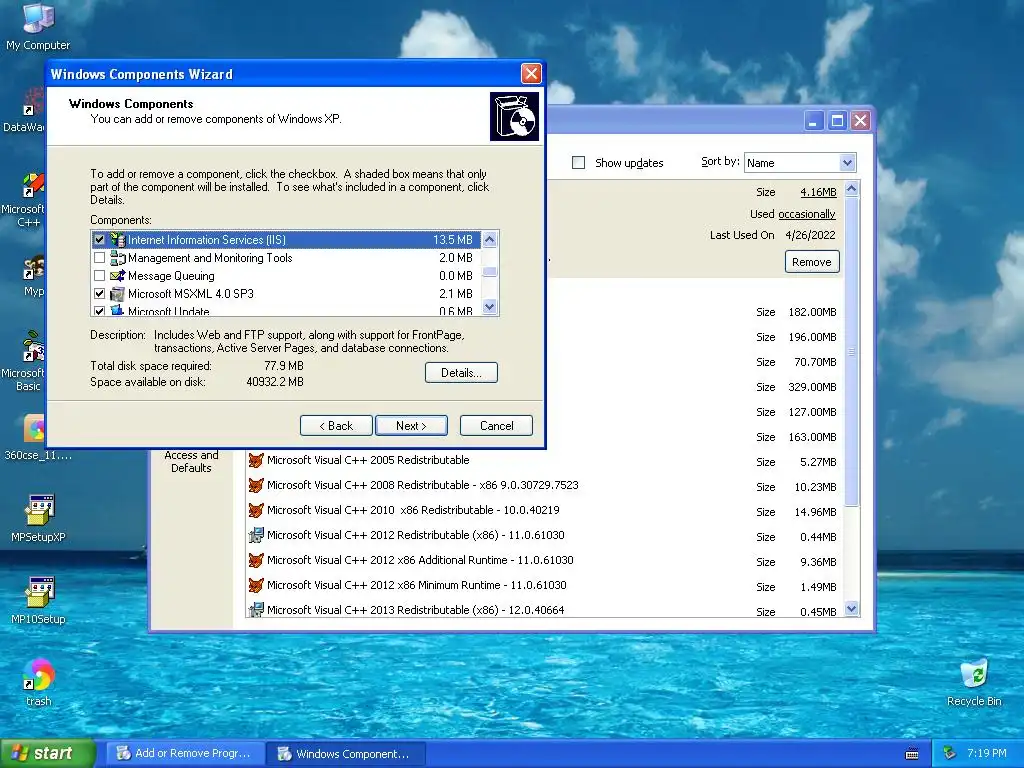Screen dimensions: 1024x768
Task: Click the Microsoft MSXML 4.0 SP3 icon
Action: (118, 294)
